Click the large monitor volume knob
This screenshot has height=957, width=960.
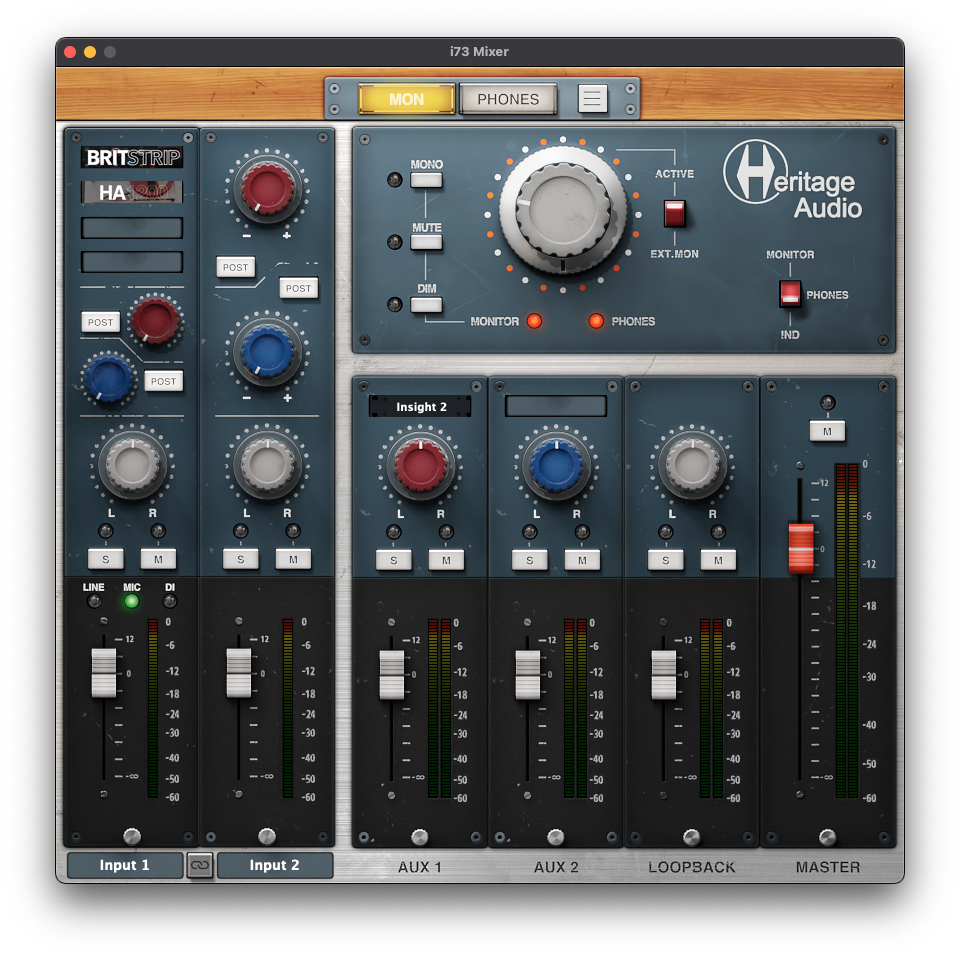point(563,211)
